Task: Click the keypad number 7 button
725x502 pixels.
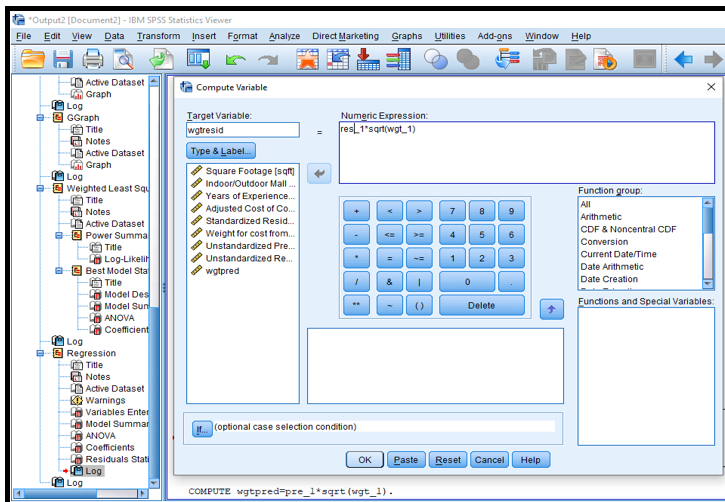Action: pyautogui.click(x=452, y=211)
